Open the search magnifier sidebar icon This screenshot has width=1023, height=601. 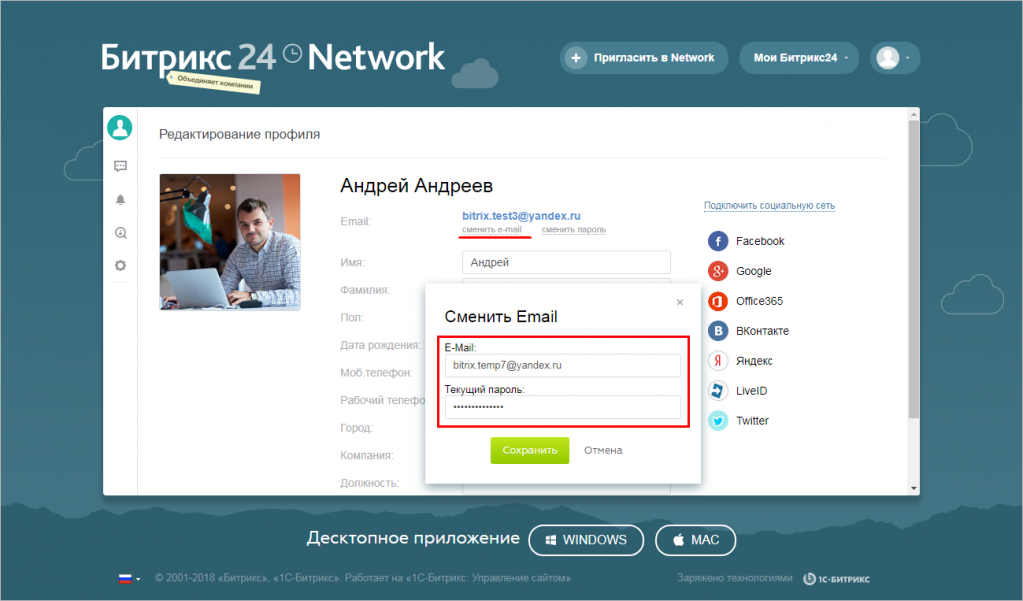121,233
